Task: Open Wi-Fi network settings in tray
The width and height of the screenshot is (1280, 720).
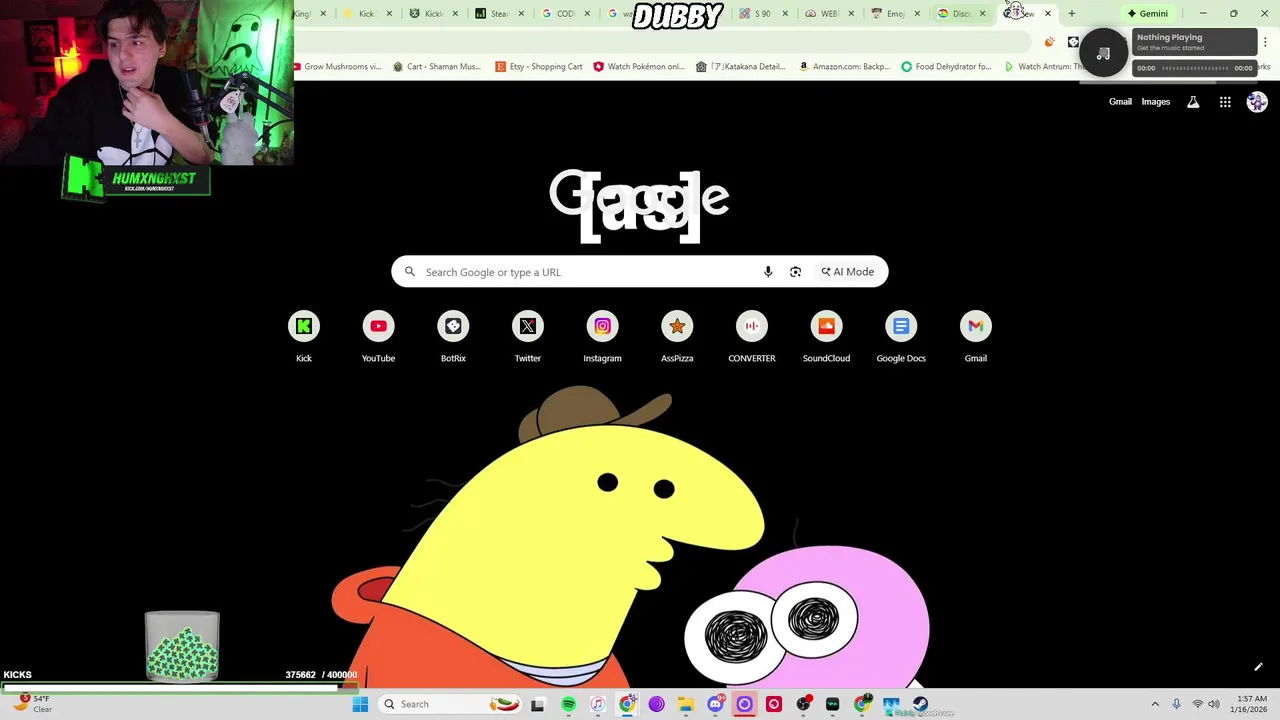Action: click(x=1197, y=704)
